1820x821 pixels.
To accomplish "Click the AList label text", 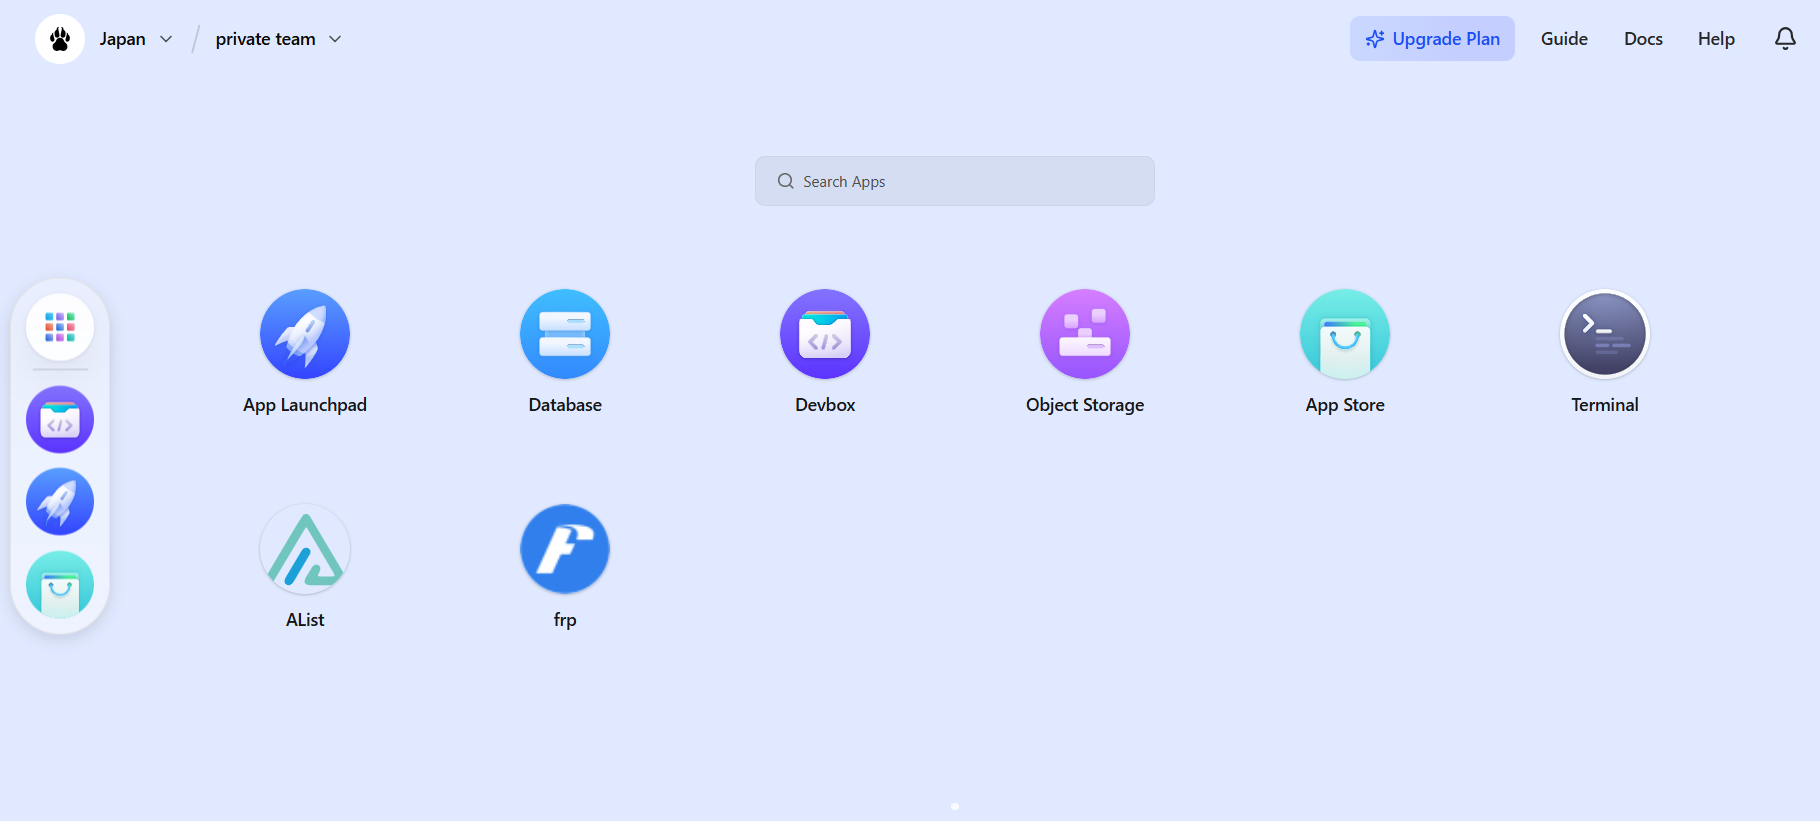I will click(305, 620).
